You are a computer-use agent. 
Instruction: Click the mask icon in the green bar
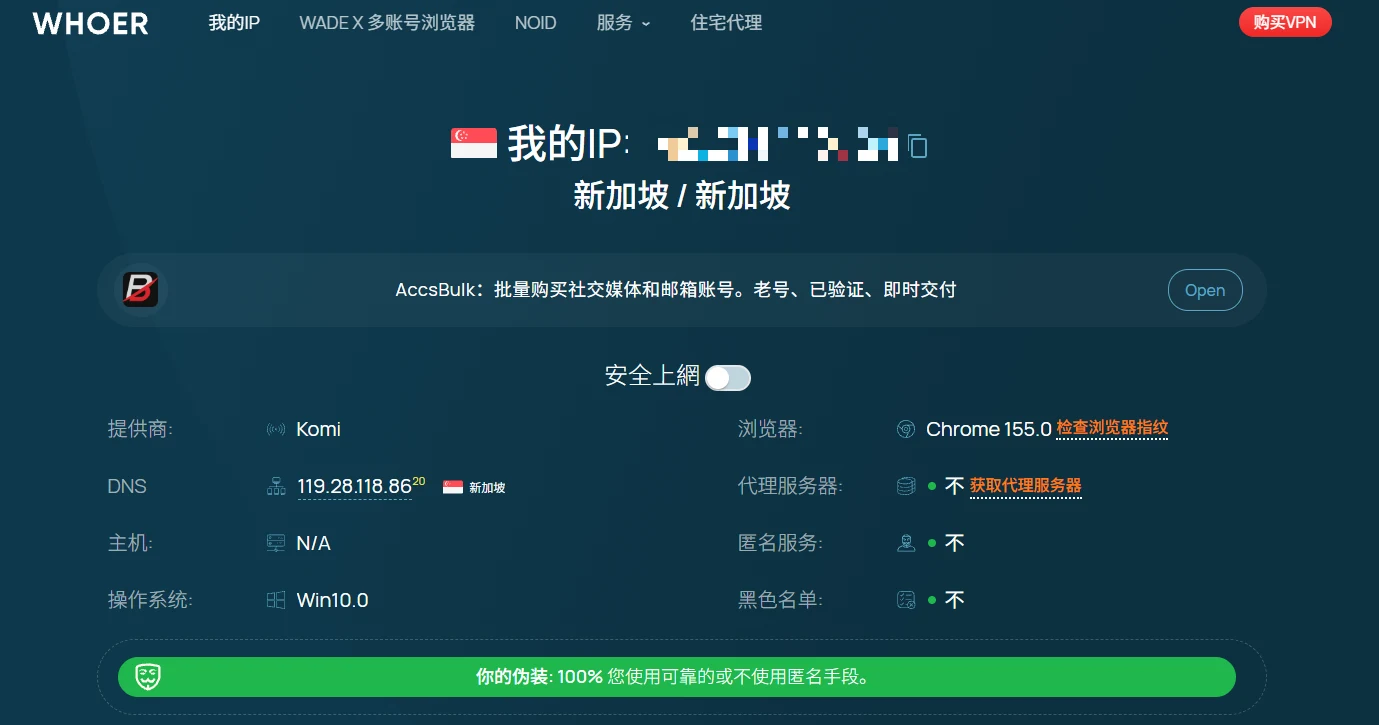click(149, 677)
